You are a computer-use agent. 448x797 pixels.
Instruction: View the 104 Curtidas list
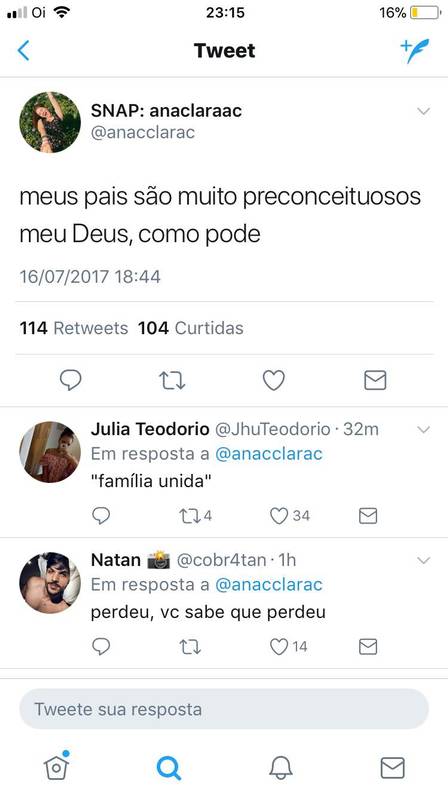(191, 328)
